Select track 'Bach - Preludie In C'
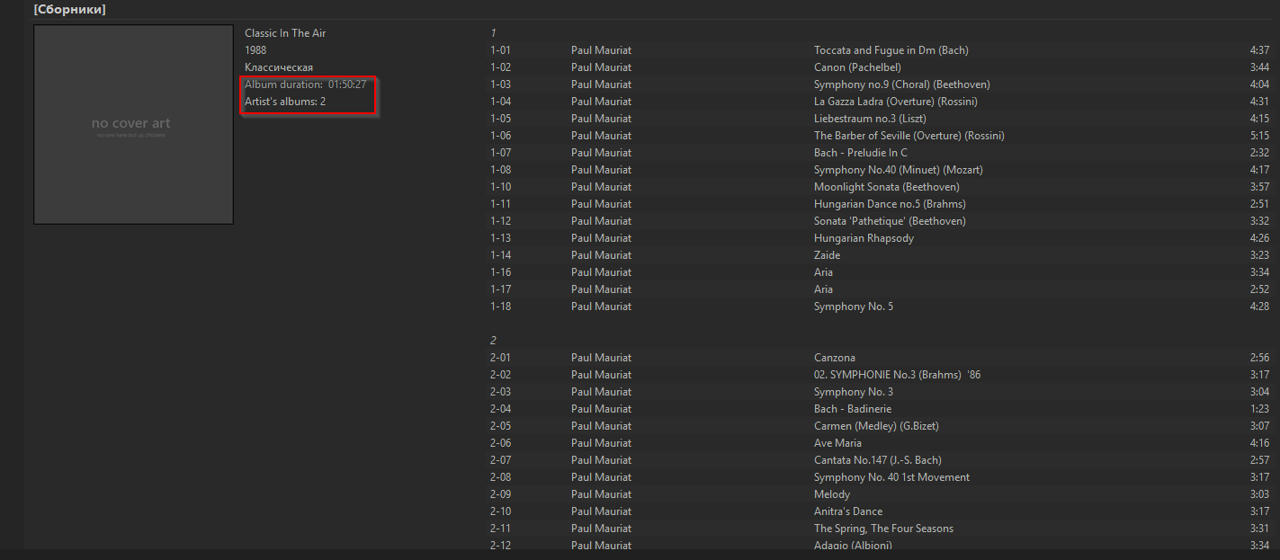The height and width of the screenshot is (560, 1280). click(x=880, y=152)
